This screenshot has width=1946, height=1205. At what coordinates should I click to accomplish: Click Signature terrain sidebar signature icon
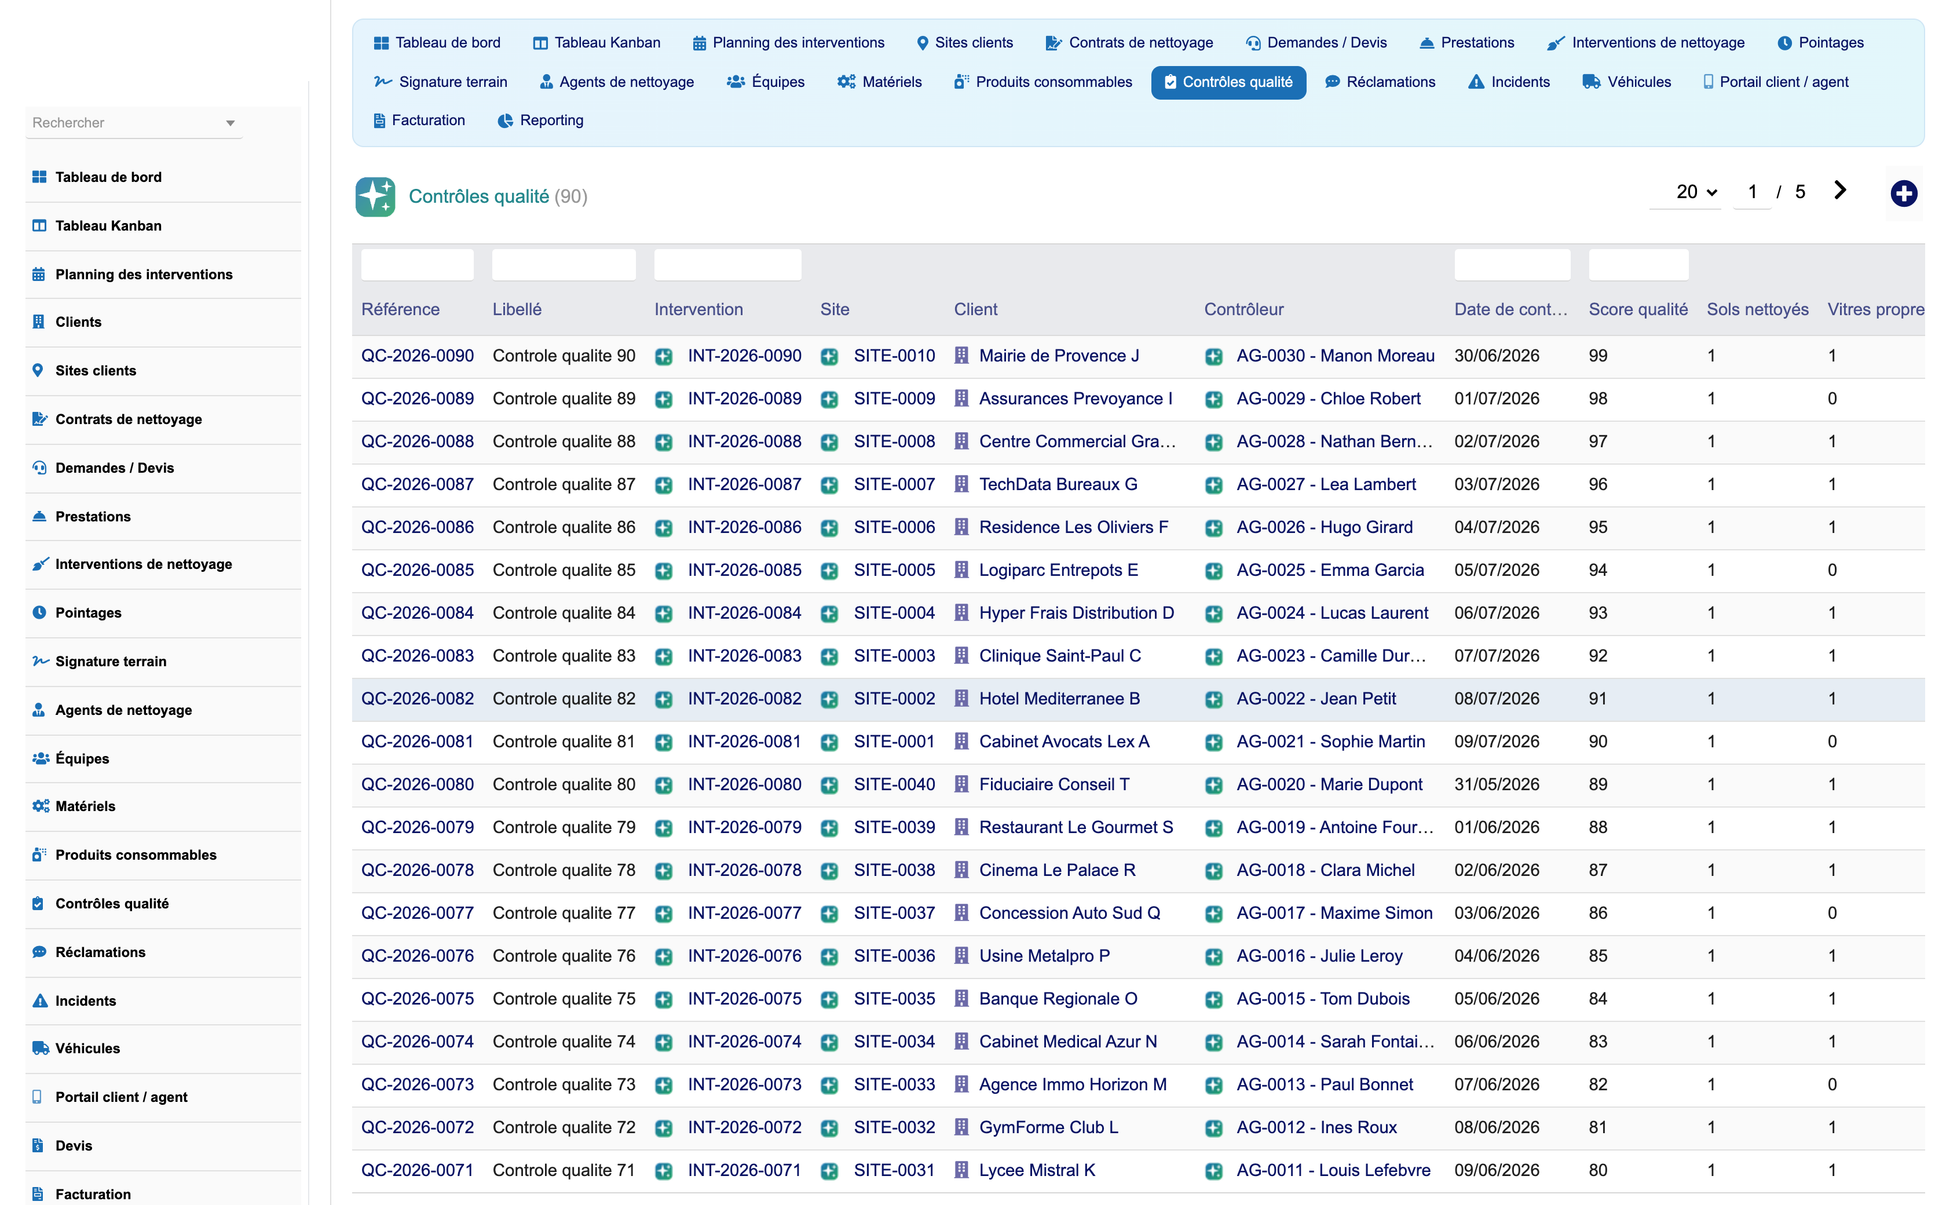[40, 661]
